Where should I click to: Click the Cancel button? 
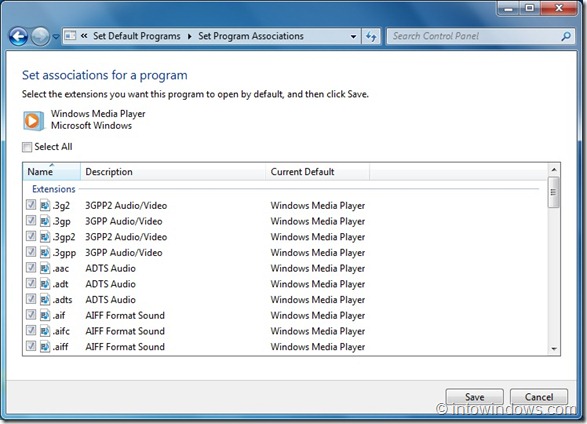click(539, 397)
